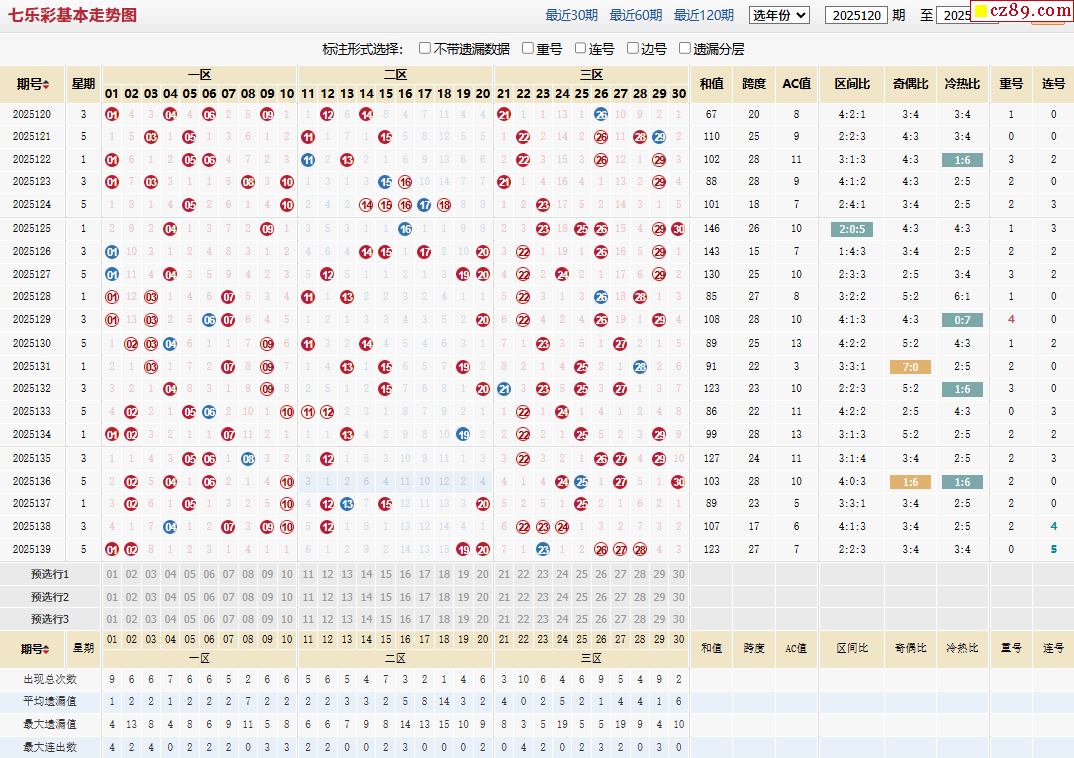This screenshot has width=1074, height=758.
Task: Click teal 2:0:5 cell in row 2025125
Action: (x=851, y=229)
